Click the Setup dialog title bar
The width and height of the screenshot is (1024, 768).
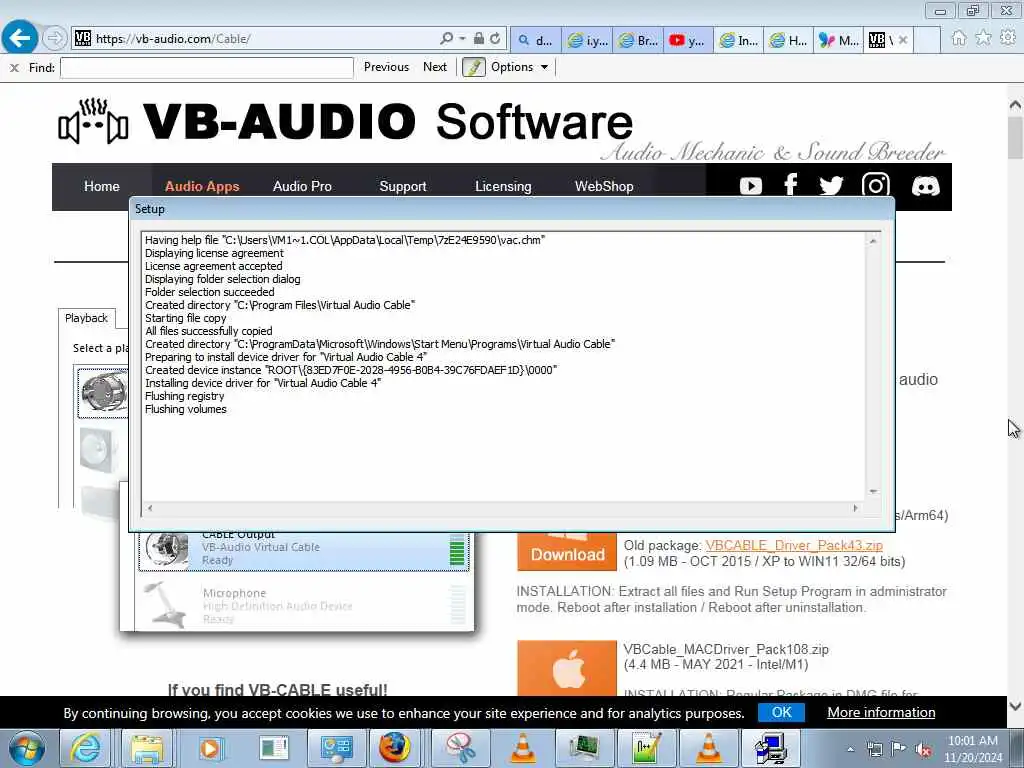[511, 209]
